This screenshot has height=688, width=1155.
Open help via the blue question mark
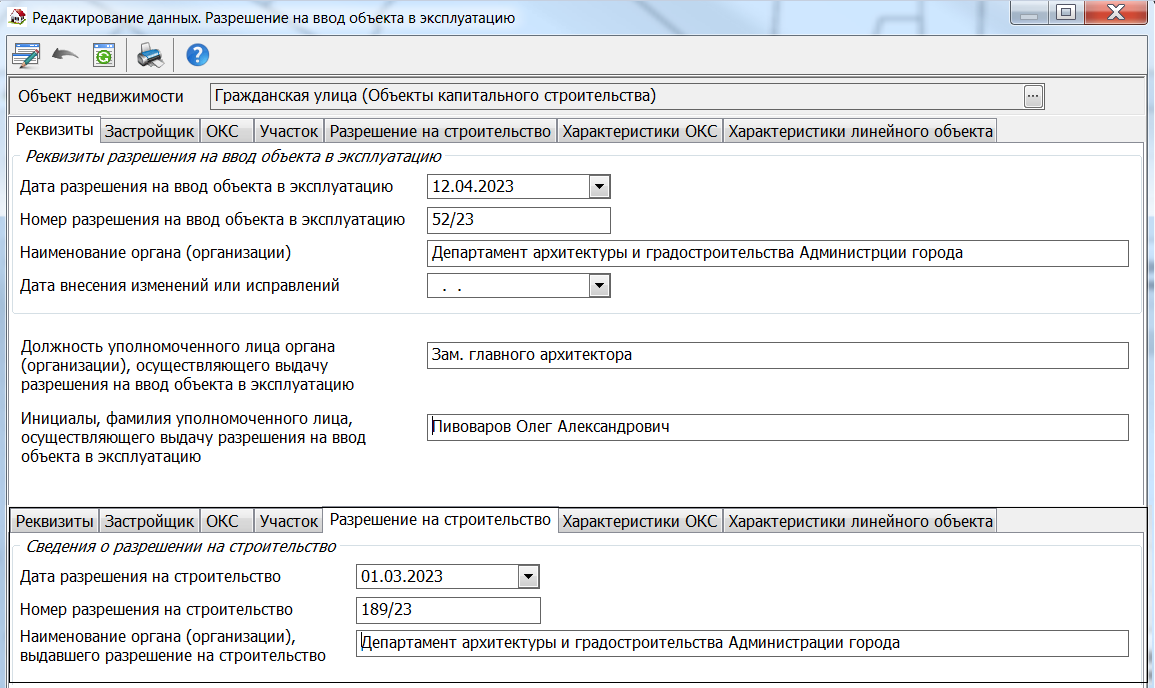(x=198, y=55)
